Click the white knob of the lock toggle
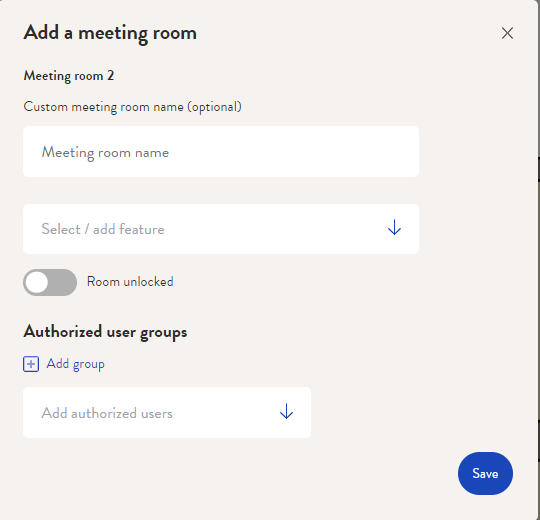Image resolution: width=540 pixels, height=520 pixels. tap(37, 282)
